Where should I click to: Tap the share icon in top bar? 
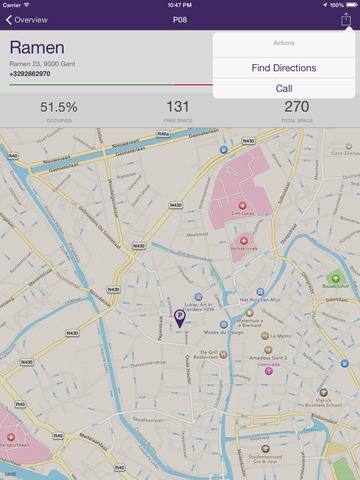pyautogui.click(x=346, y=19)
